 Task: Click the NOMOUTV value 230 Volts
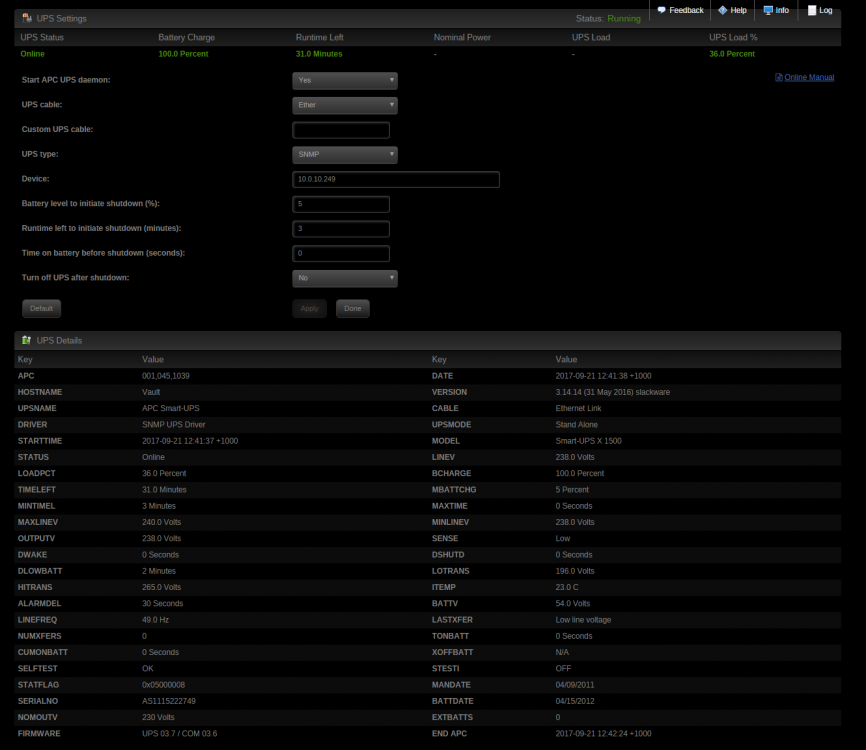[158, 717]
